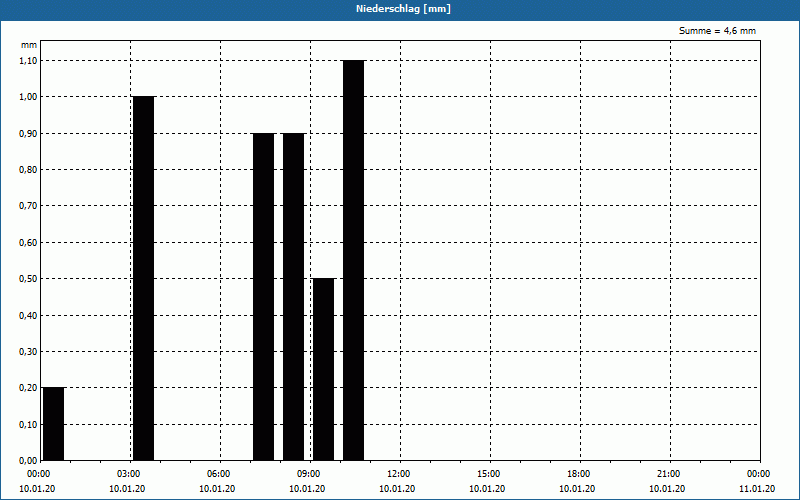This screenshot has width=800, height=500.
Task: Click the 18:00 time label
Action: (x=577, y=474)
